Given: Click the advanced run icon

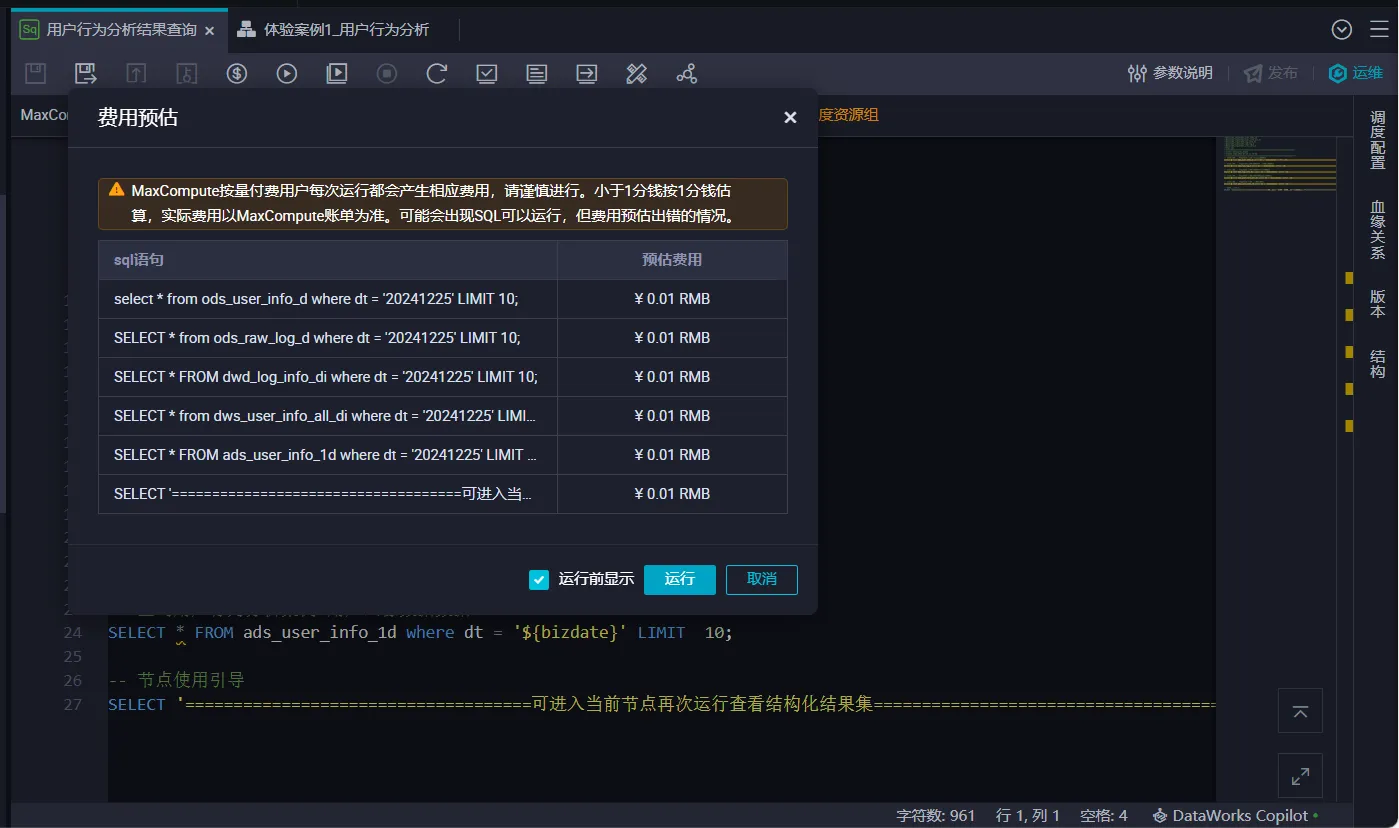Looking at the screenshot, I should coord(337,73).
